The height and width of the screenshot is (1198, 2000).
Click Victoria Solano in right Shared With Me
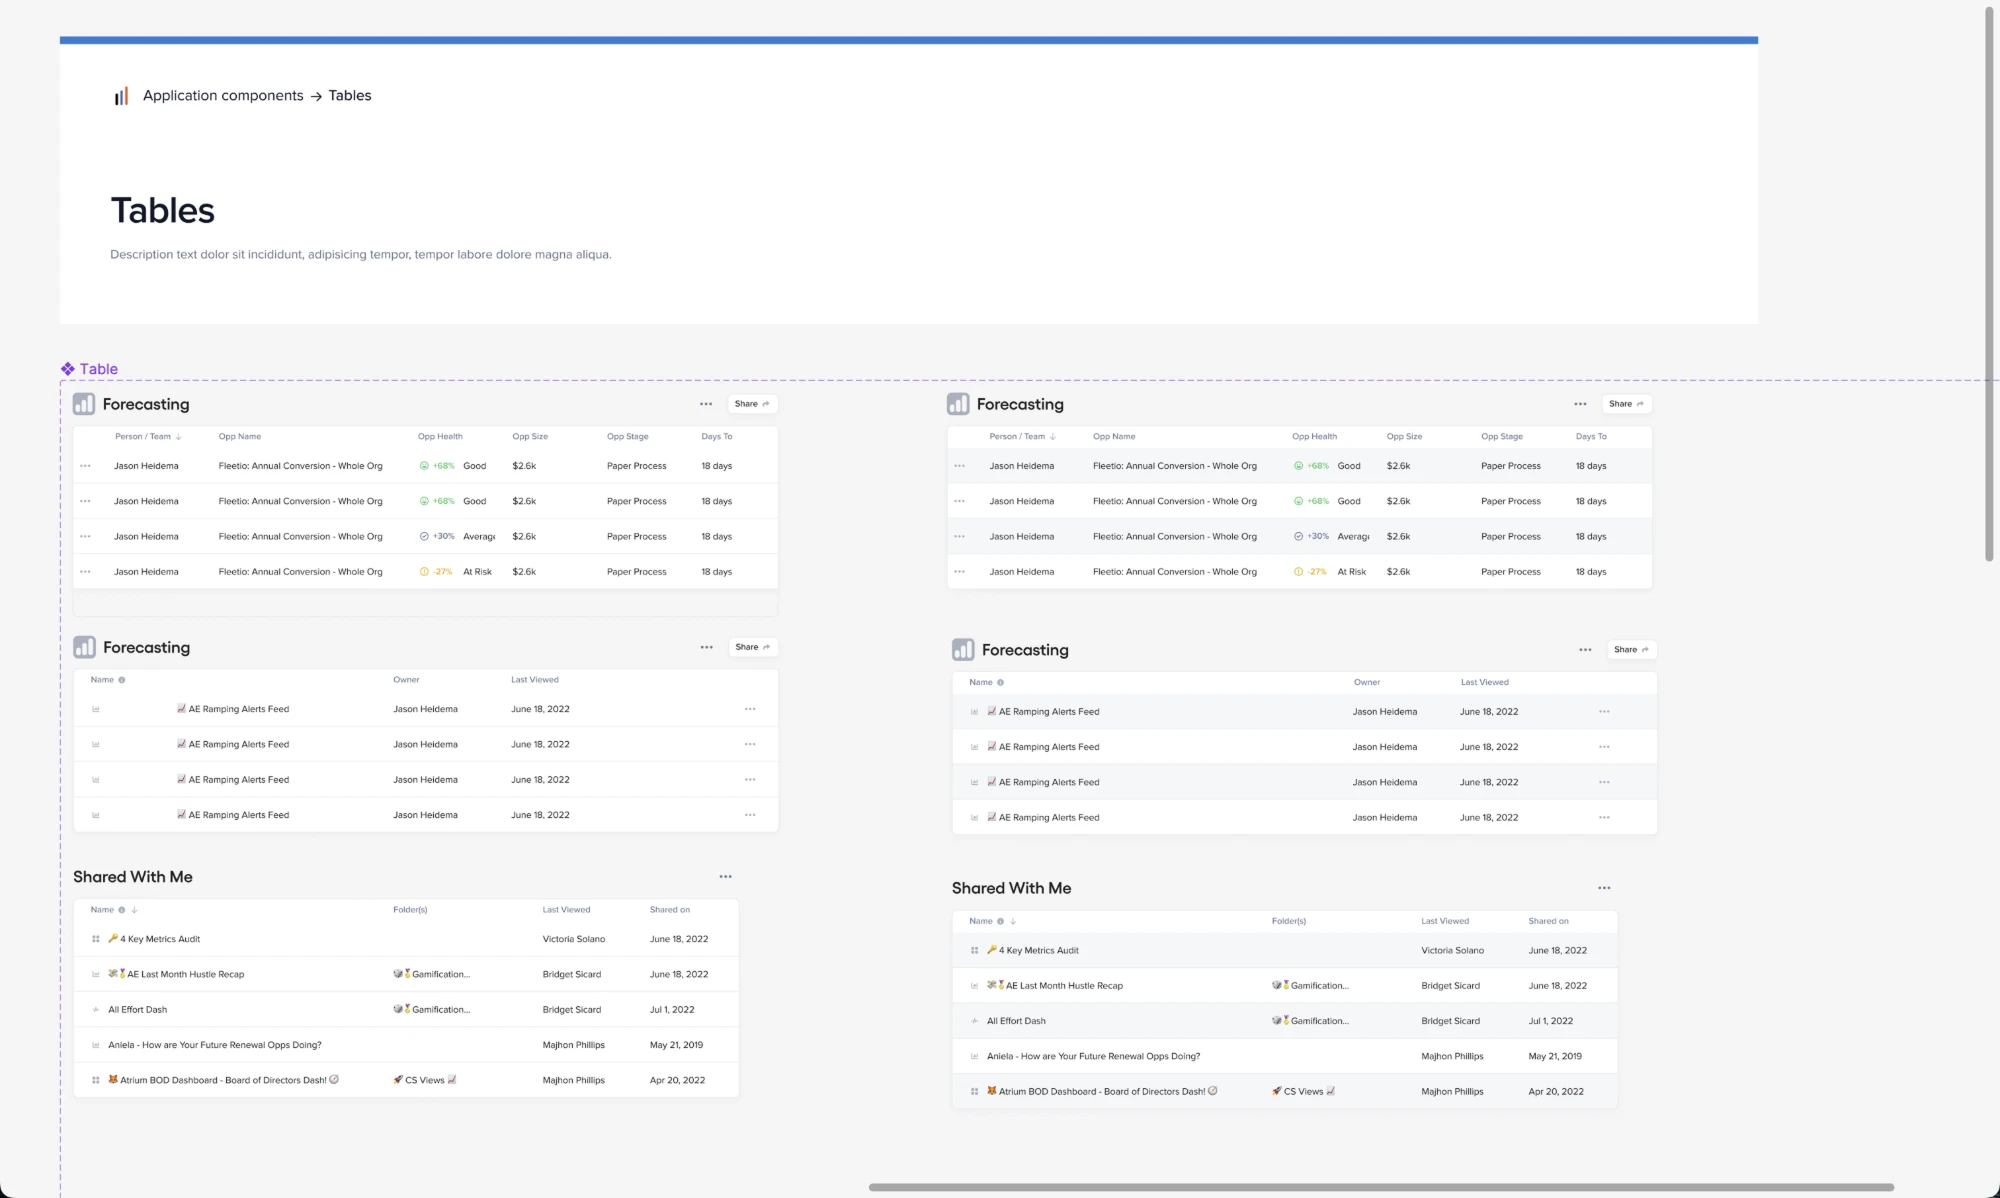click(1452, 951)
